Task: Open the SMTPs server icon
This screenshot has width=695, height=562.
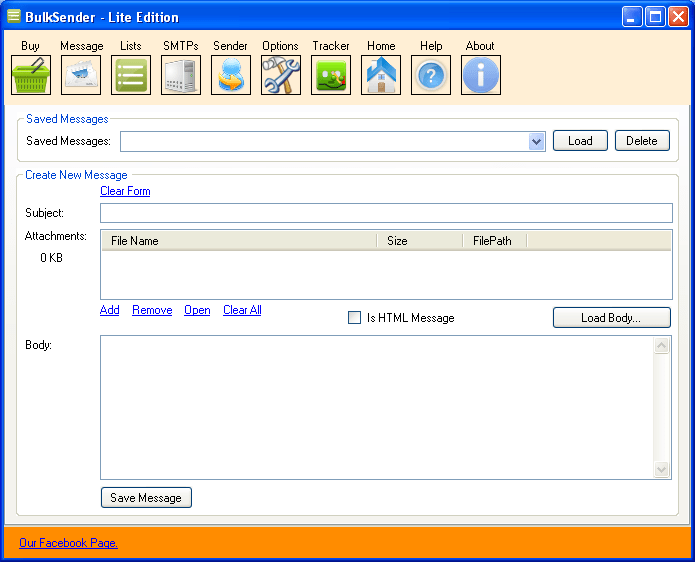Action: click(181, 75)
